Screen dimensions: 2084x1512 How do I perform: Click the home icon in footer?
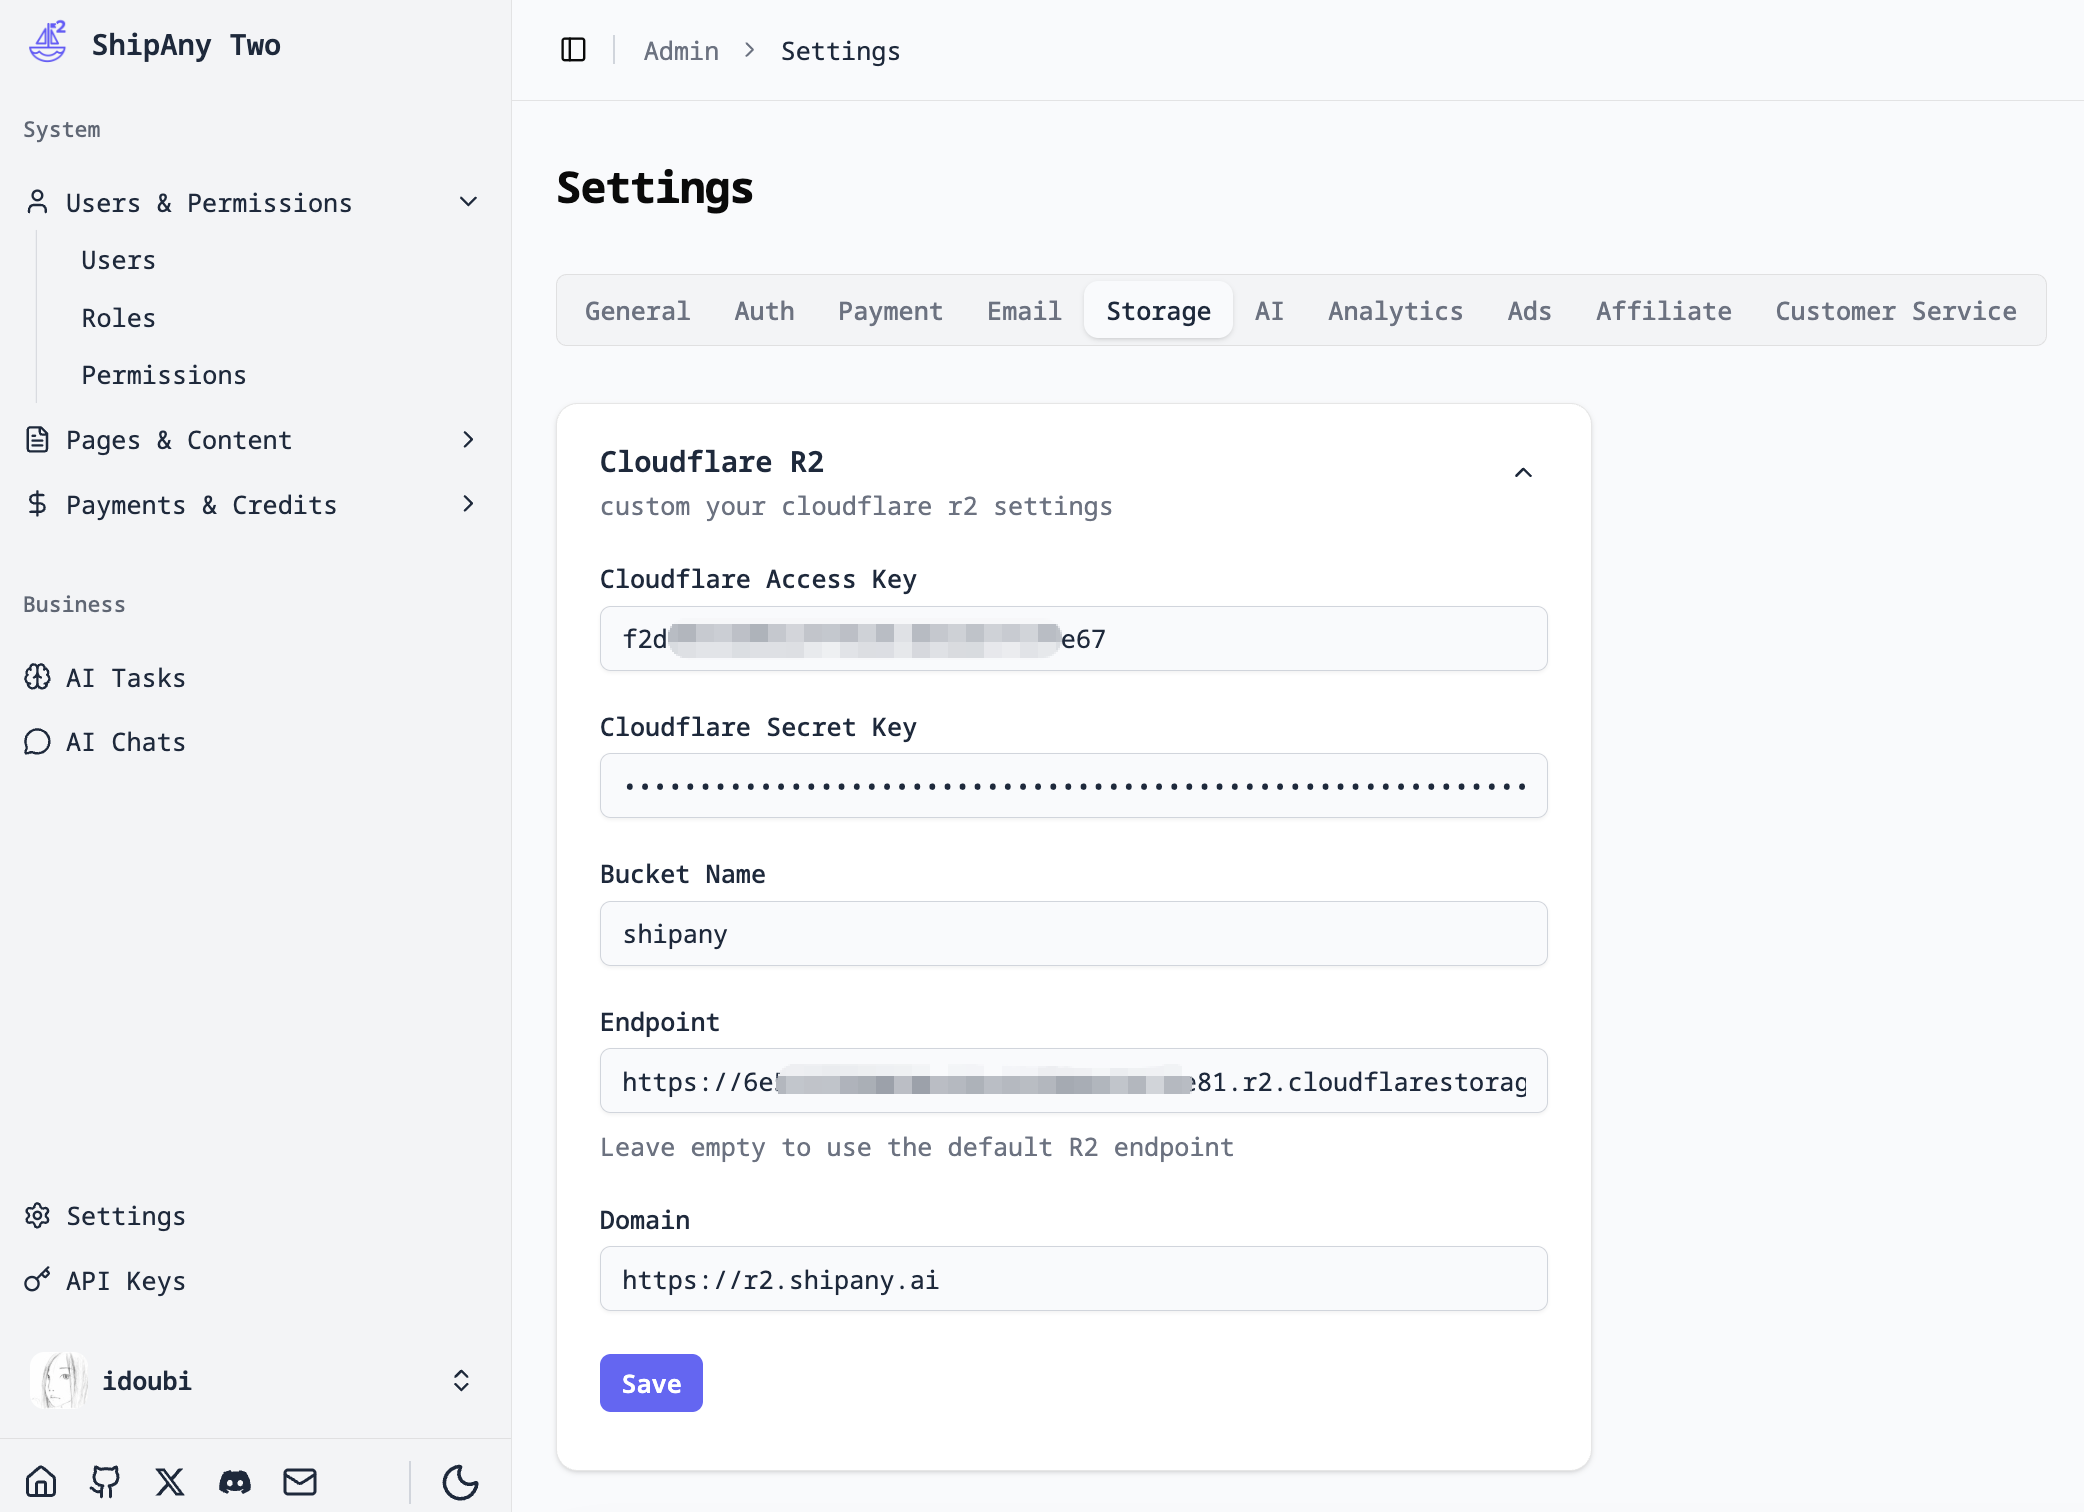click(x=41, y=1481)
